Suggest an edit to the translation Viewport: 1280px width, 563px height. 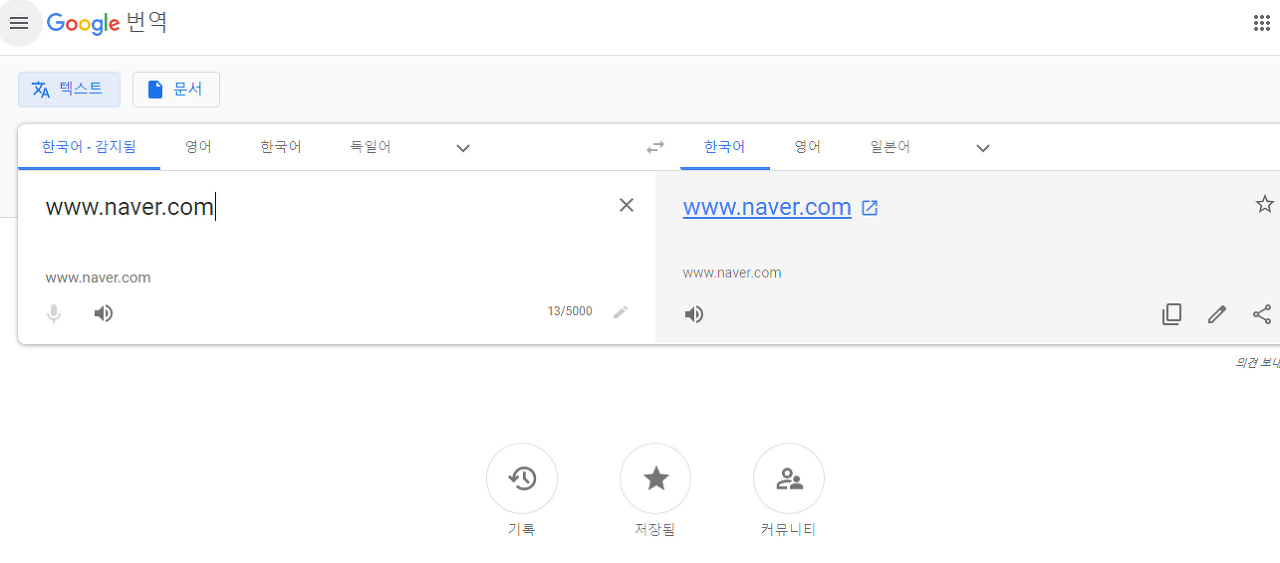click(x=1217, y=314)
